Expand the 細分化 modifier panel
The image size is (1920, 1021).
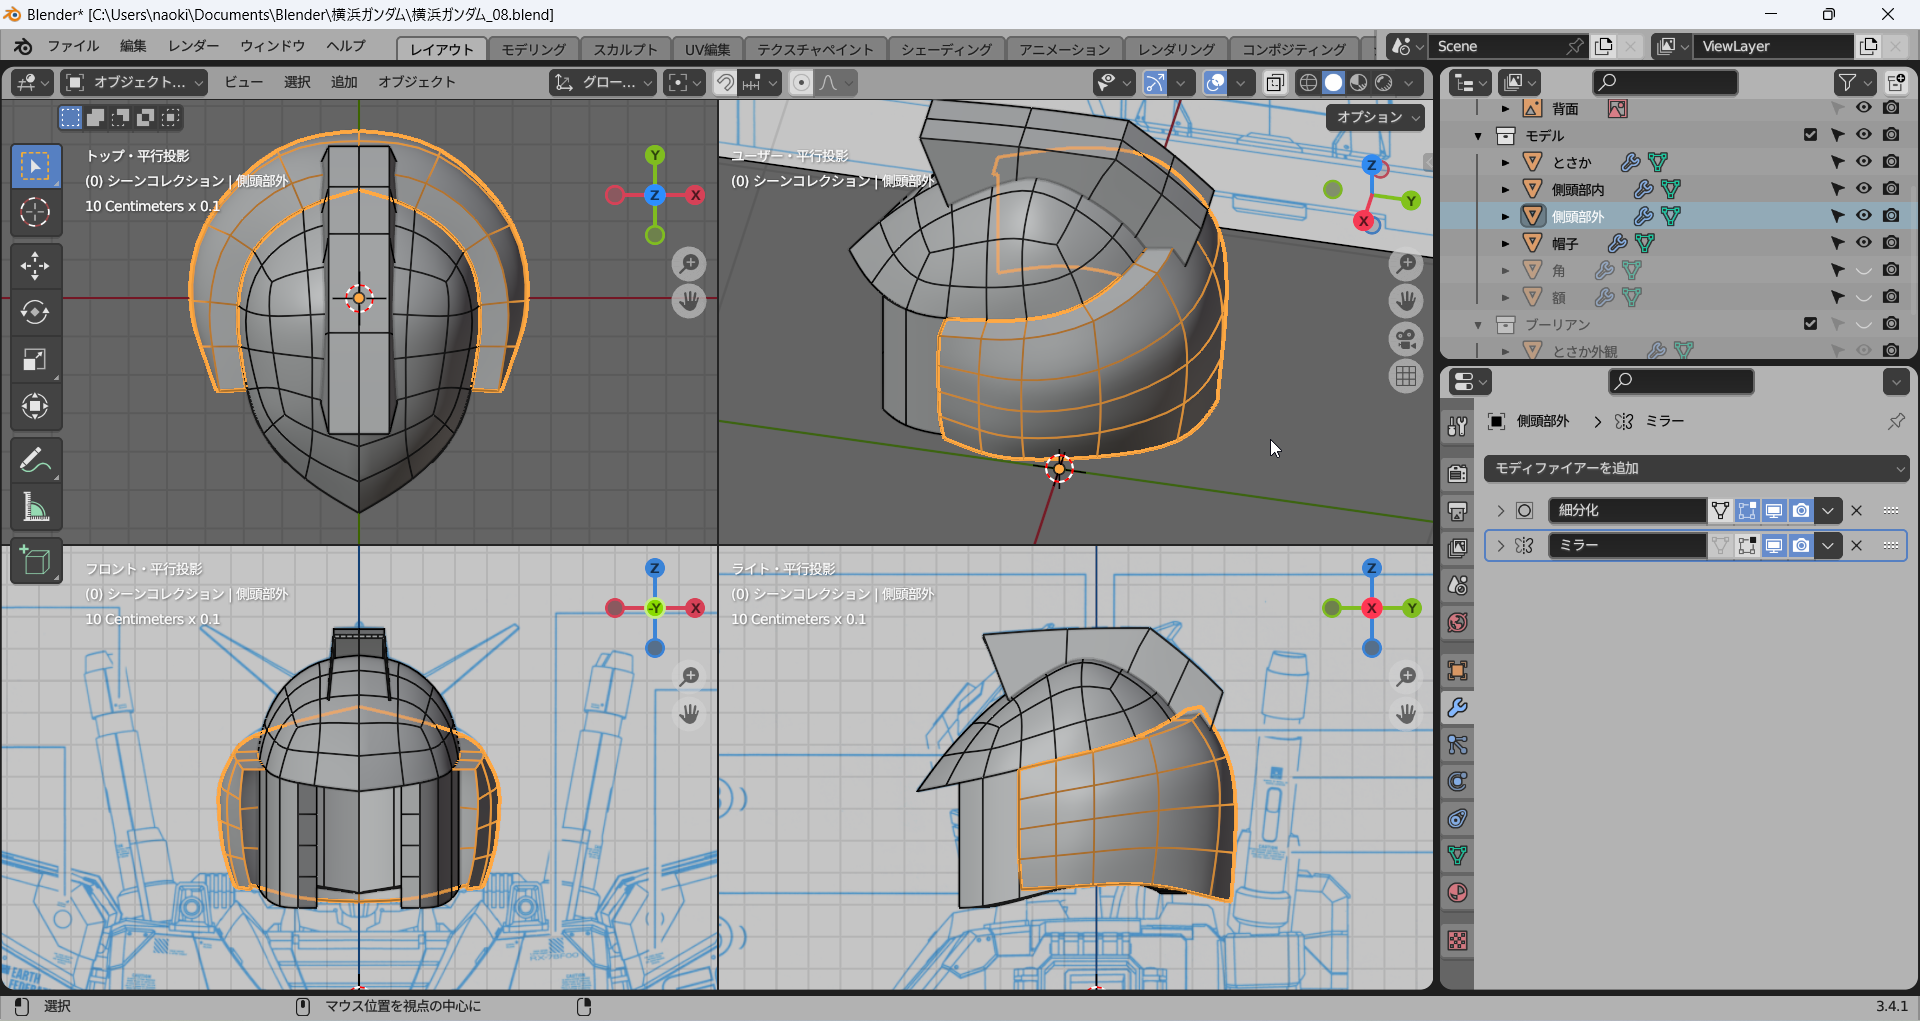[x=1500, y=511]
